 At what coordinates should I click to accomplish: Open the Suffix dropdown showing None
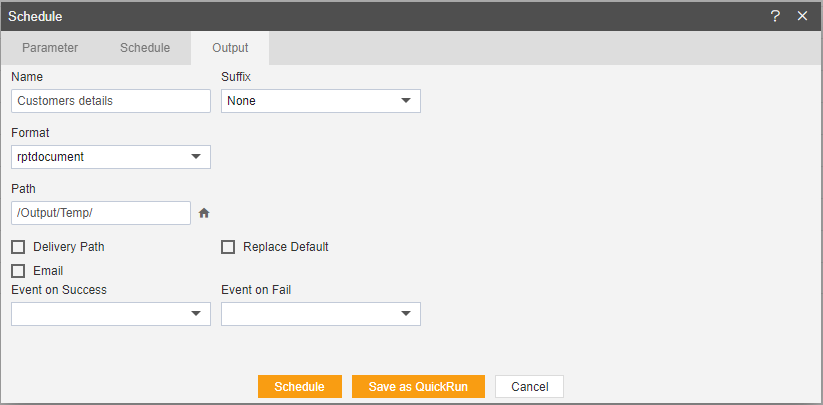(x=321, y=101)
